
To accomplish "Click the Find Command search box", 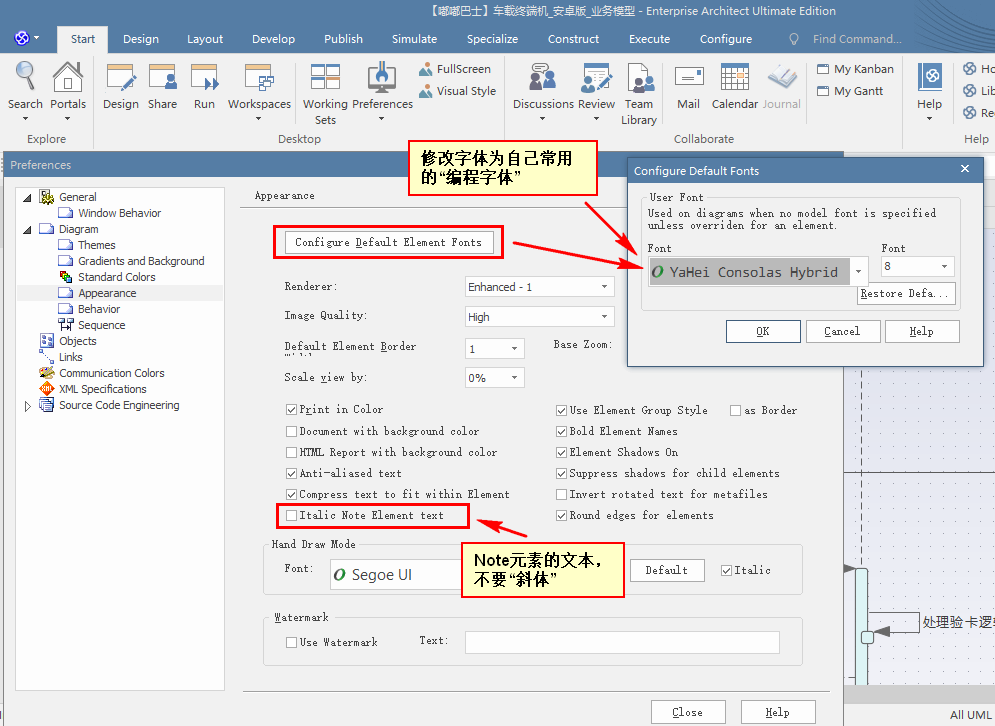I will (857, 39).
